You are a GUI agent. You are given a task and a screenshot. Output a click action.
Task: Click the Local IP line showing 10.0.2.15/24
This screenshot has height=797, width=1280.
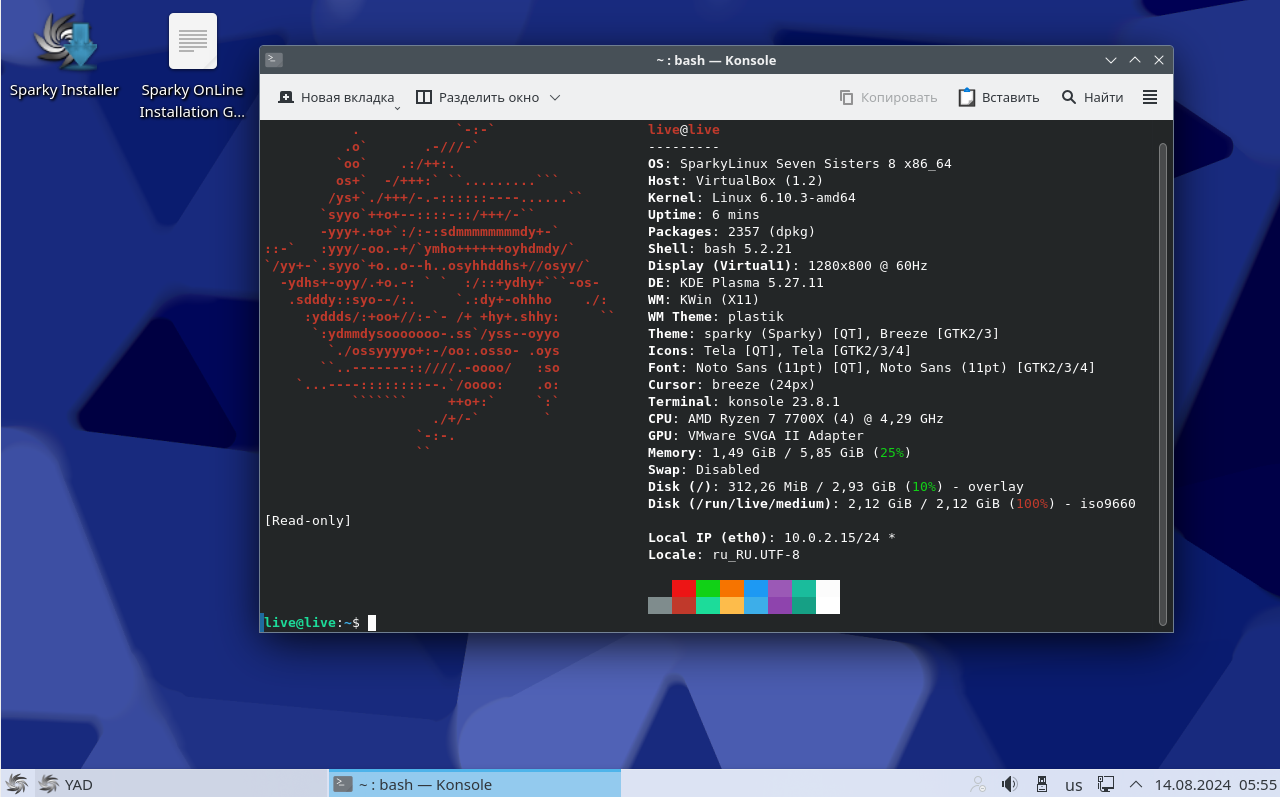(772, 538)
